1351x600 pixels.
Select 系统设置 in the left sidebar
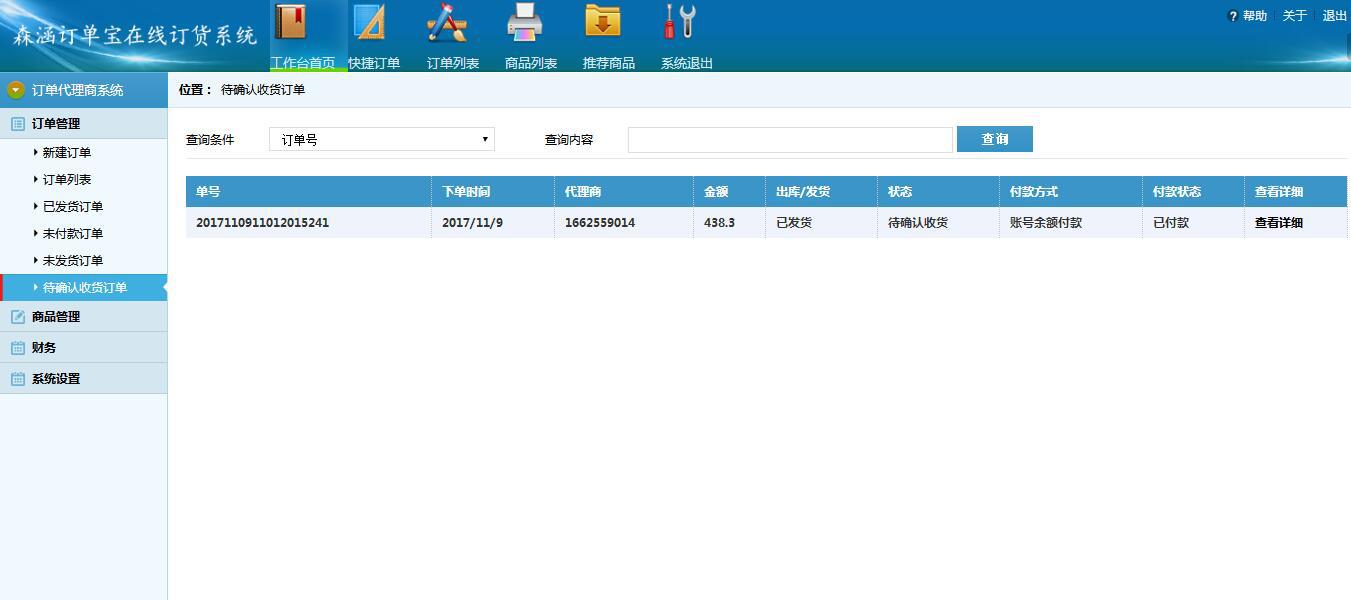click(57, 378)
